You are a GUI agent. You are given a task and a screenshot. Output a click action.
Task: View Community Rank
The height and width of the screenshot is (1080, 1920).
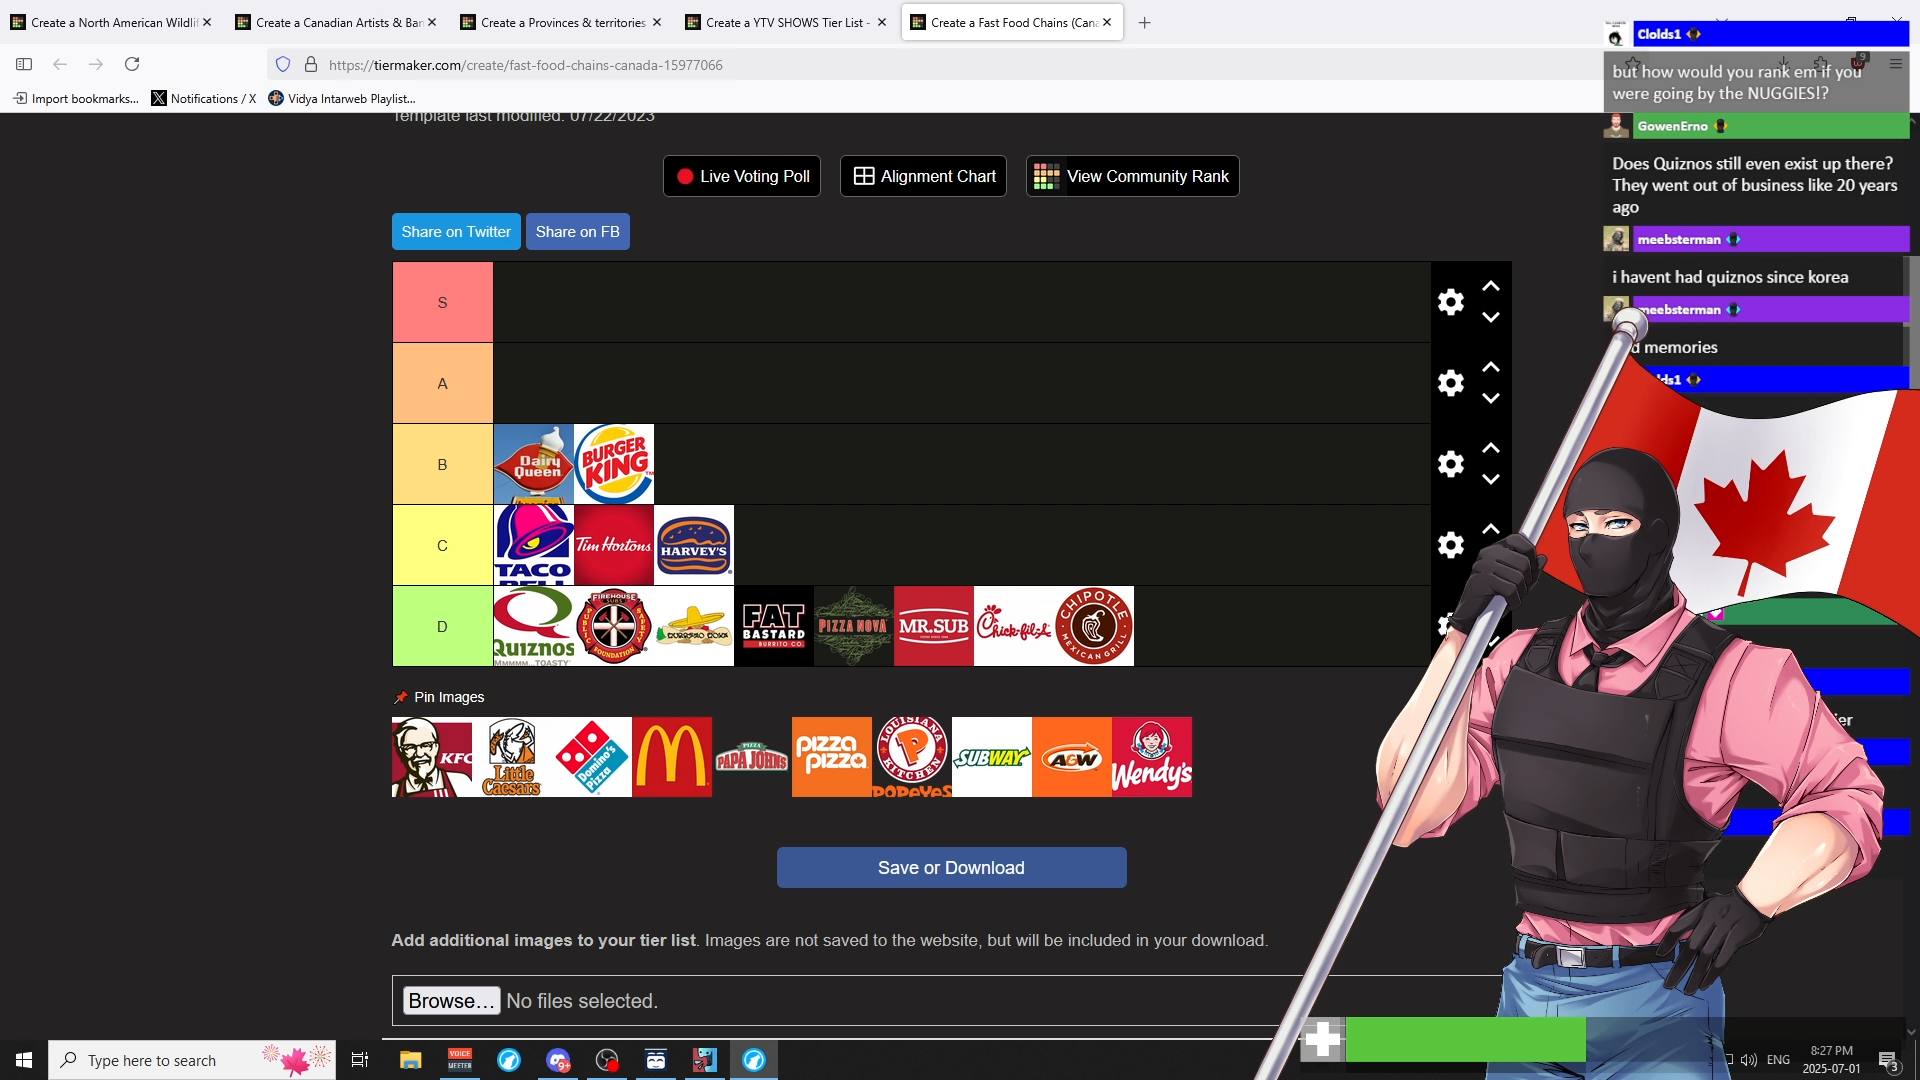coord(1132,176)
